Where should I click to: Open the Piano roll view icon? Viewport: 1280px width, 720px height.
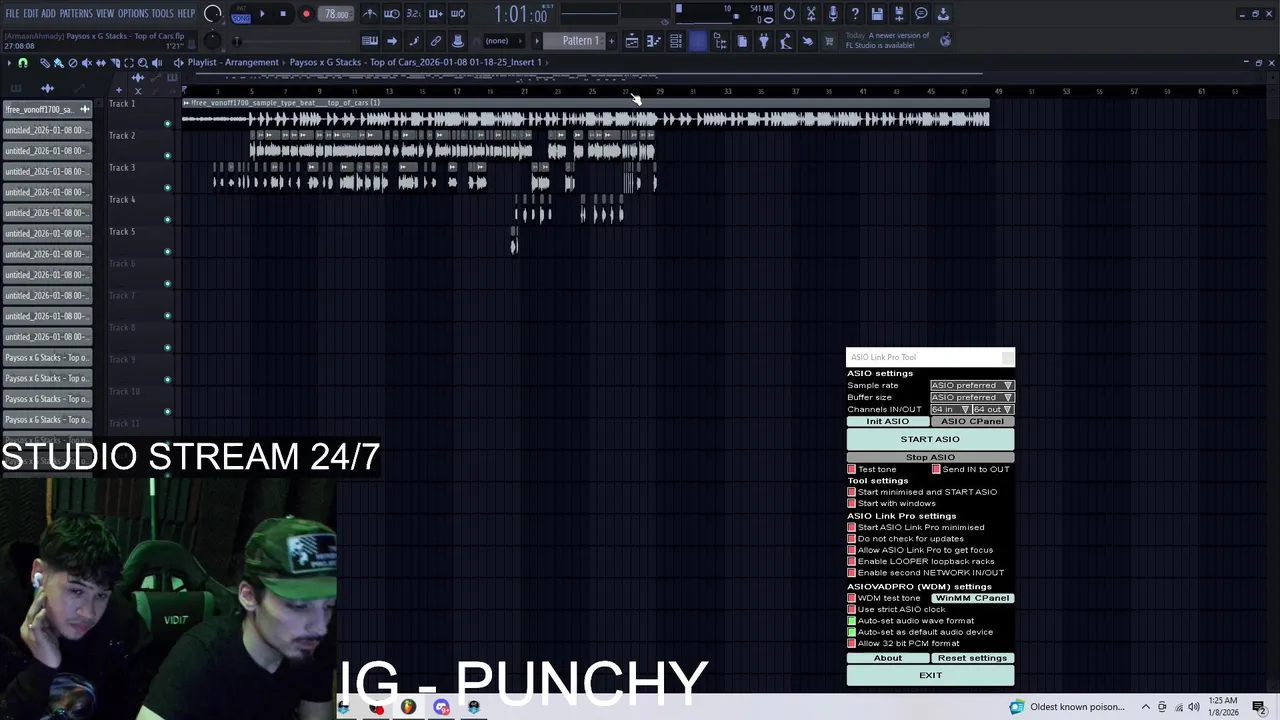[x=654, y=41]
